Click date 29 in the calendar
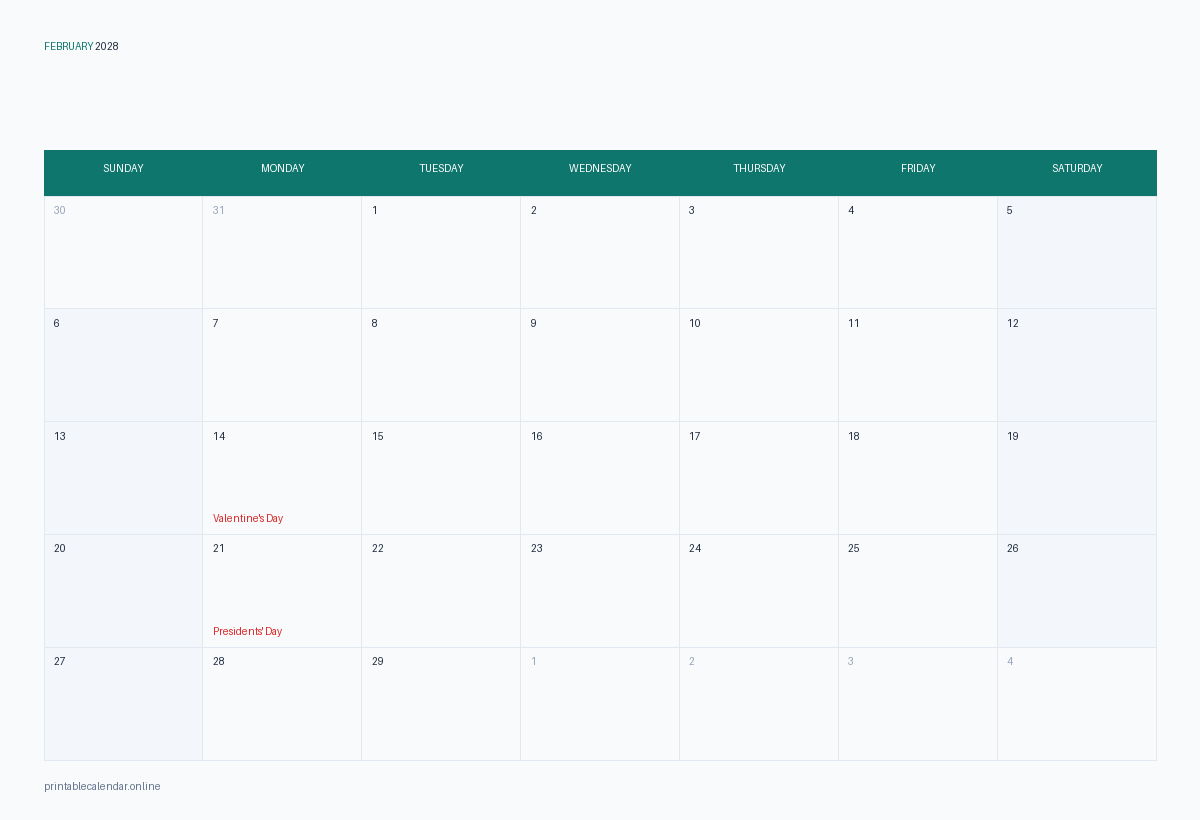This screenshot has height=820, width=1200. pos(441,704)
